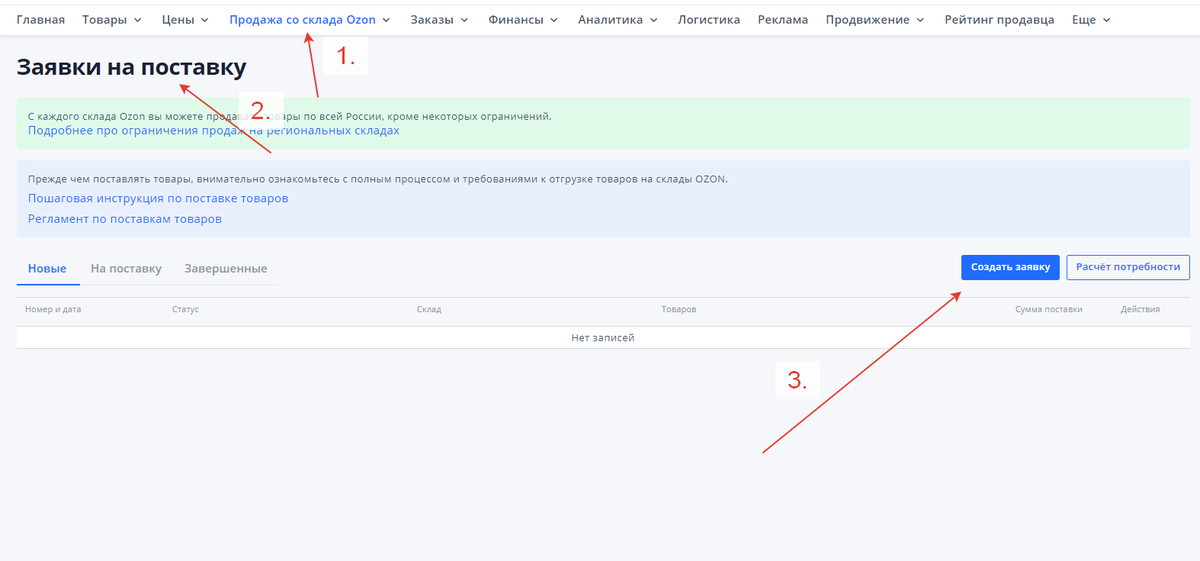Expand the Аналитика dropdown menu
Screen dimensions: 1200x561
coord(618,20)
